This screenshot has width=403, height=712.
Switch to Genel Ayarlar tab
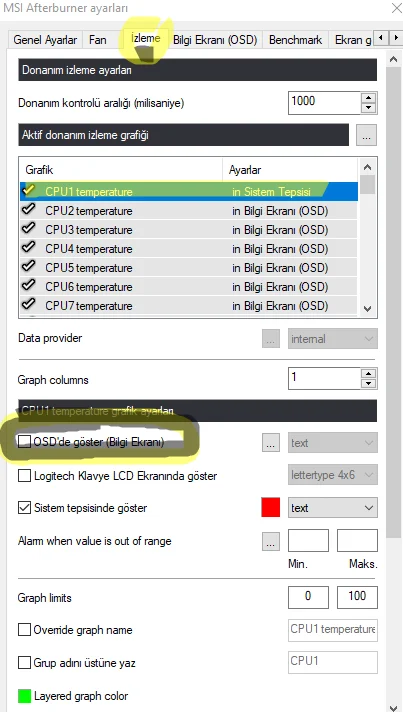(x=45, y=40)
